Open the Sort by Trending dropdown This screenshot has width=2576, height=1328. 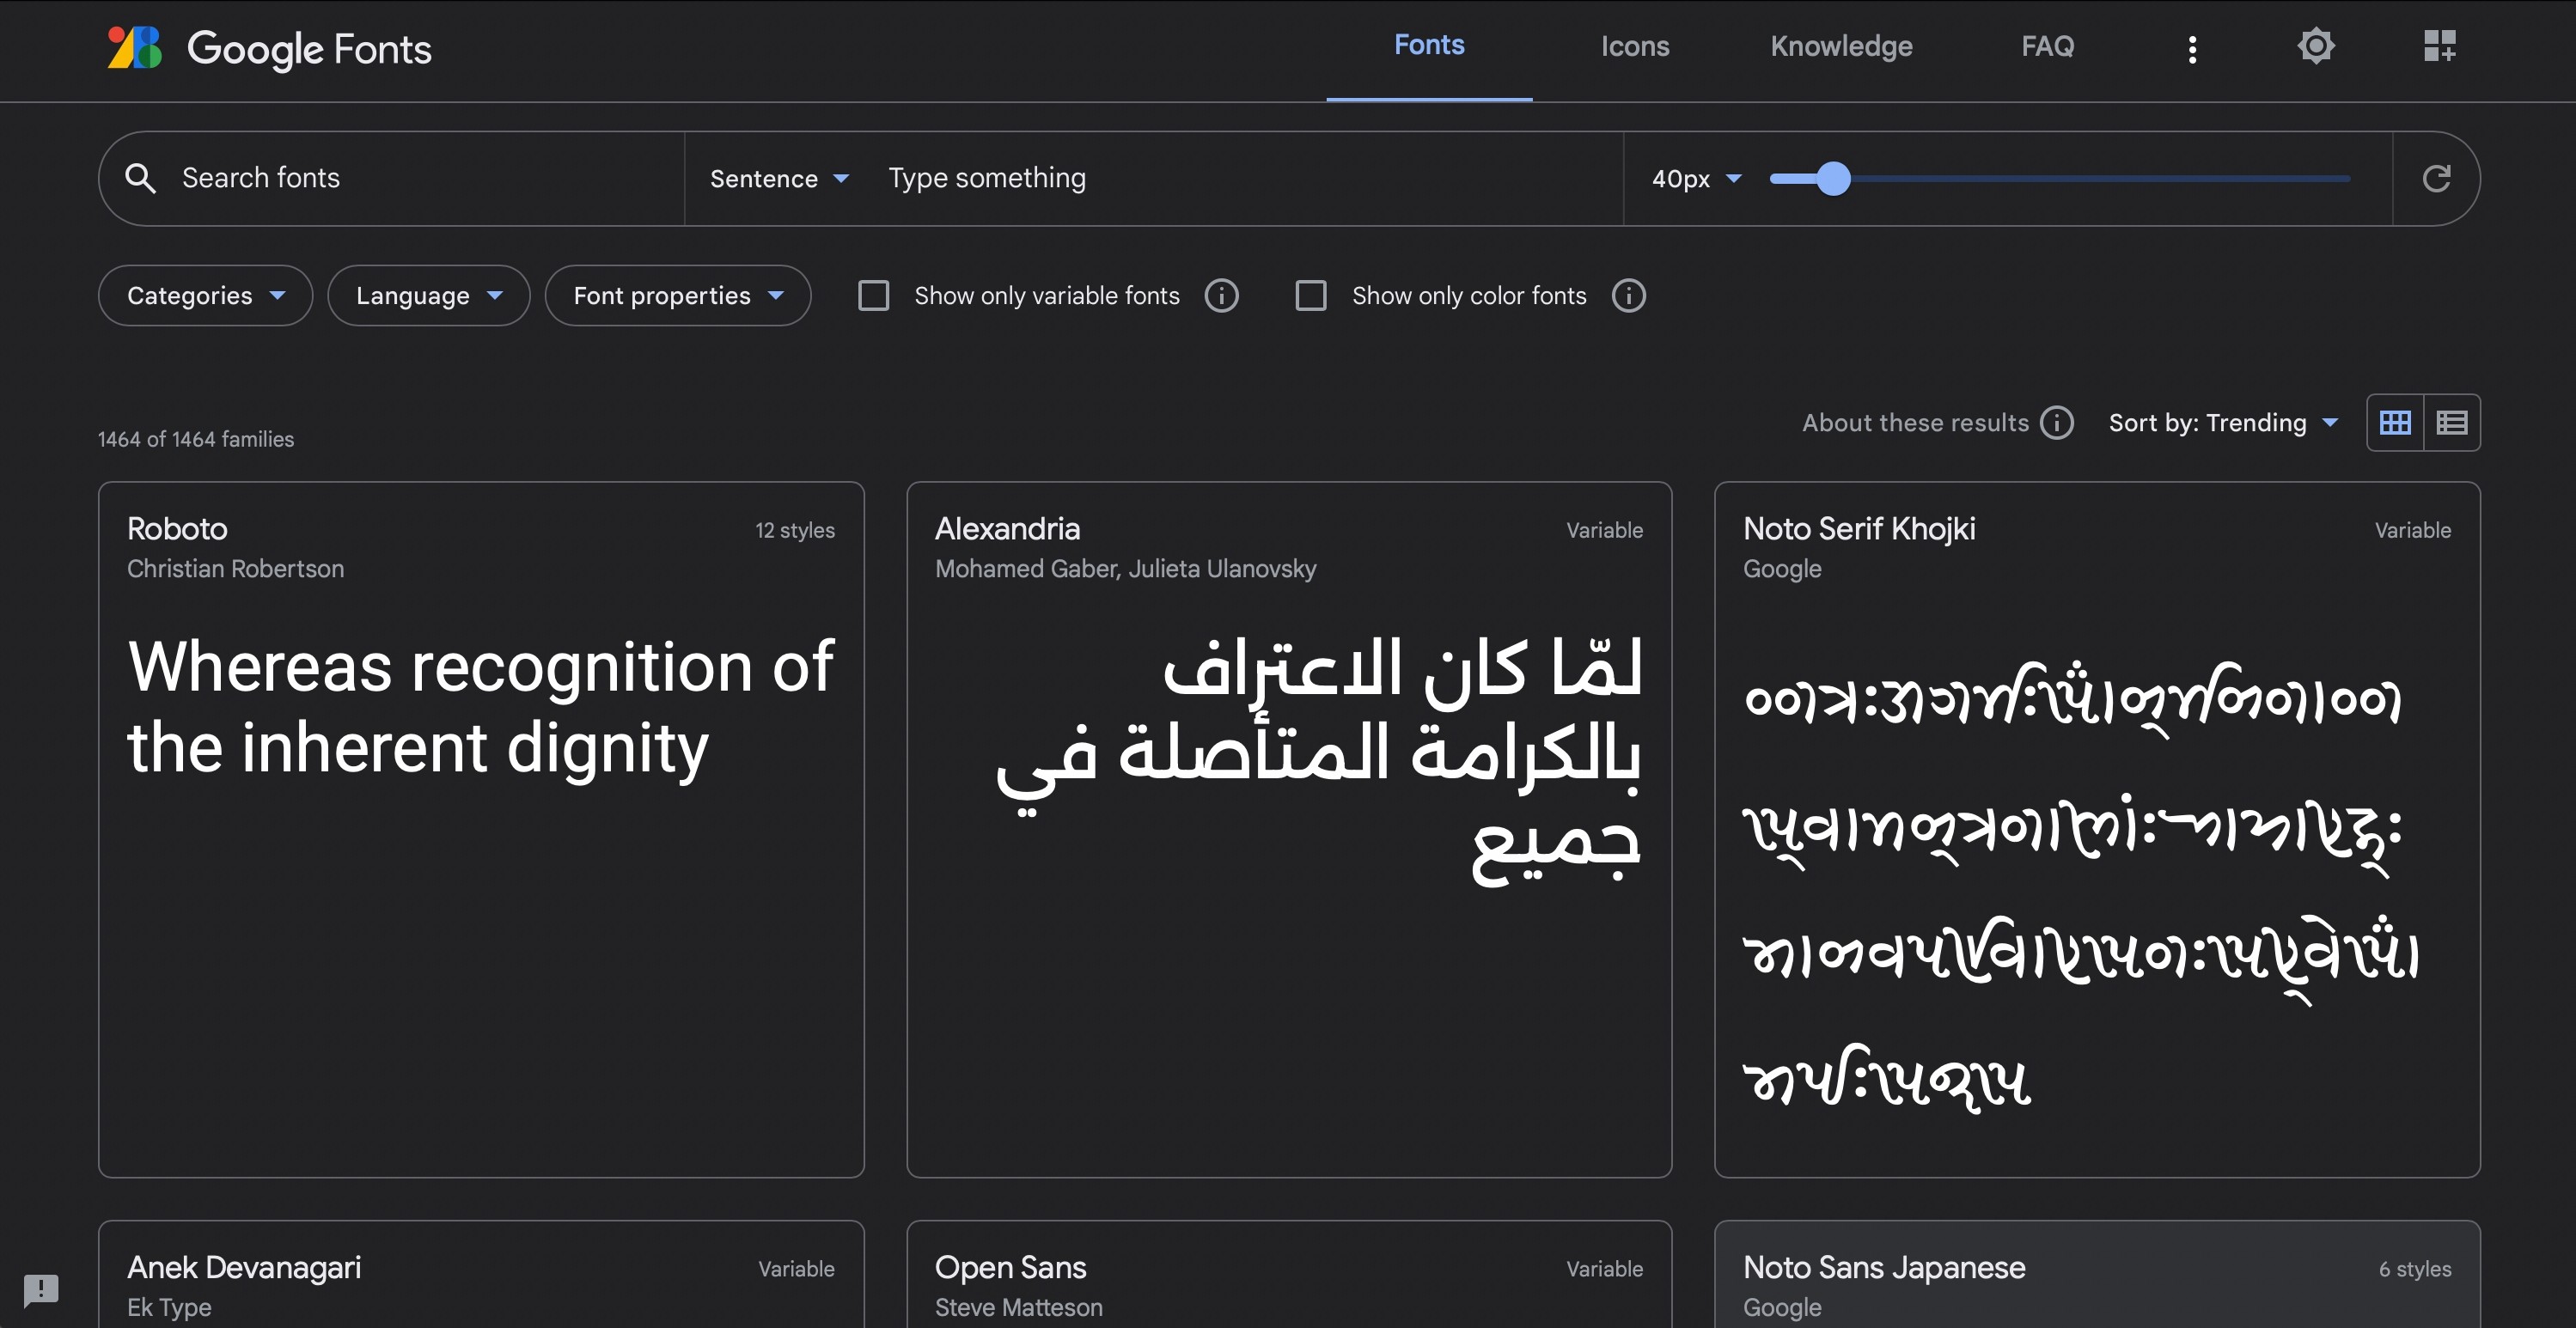pyautogui.click(x=2222, y=423)
